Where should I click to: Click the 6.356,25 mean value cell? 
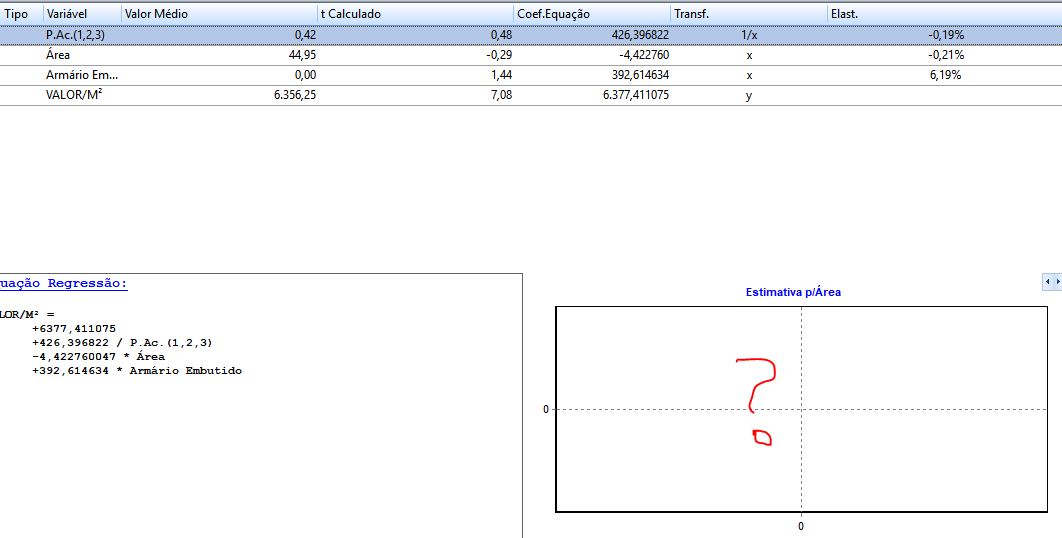295,96
